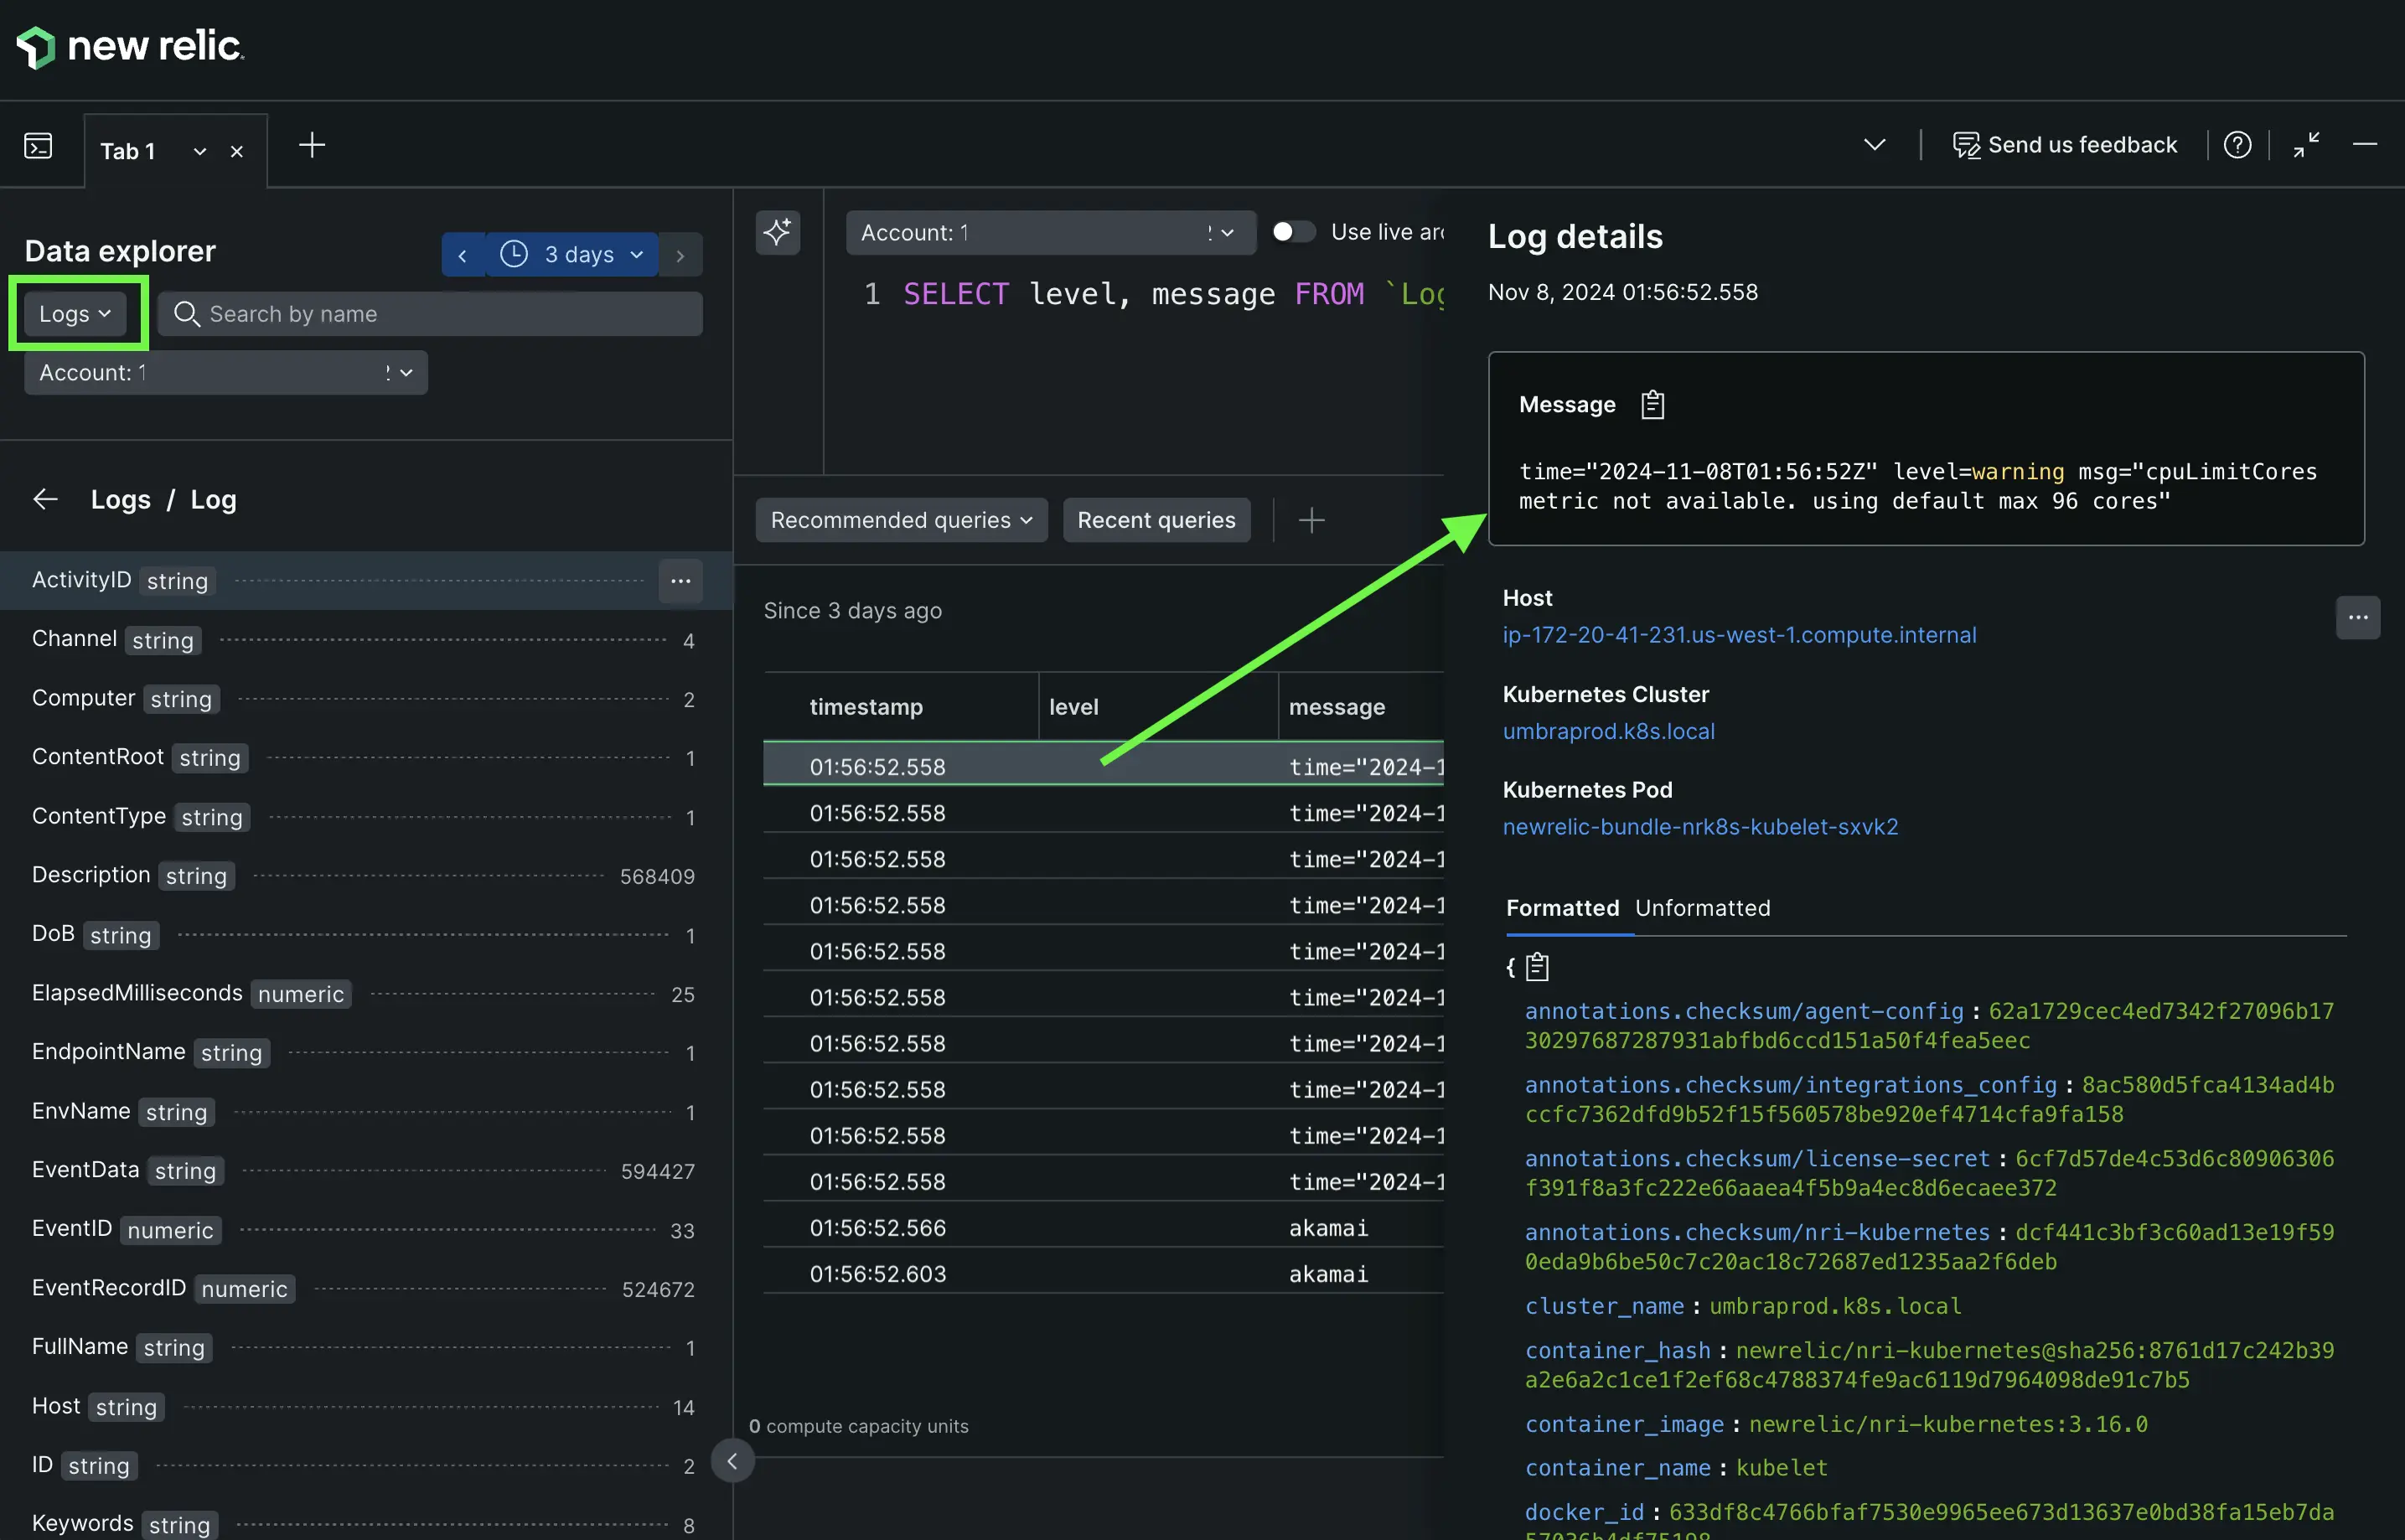Click the Search by name field

tap(430, 314)
